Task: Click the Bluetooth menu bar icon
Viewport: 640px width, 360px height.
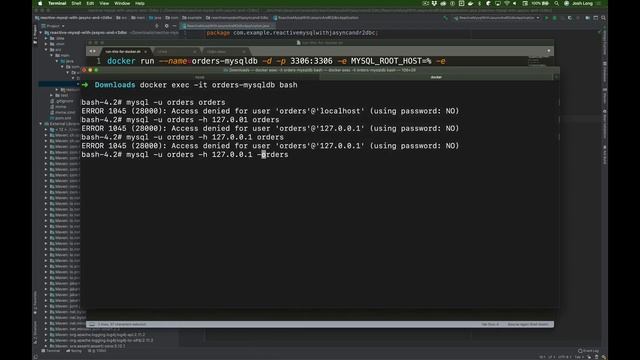Action: (x=479, y=3)
